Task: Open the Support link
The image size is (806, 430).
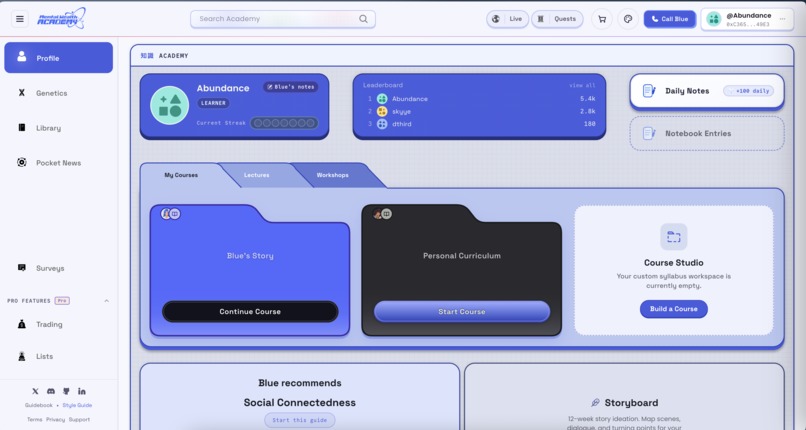Action: point(79,419)
